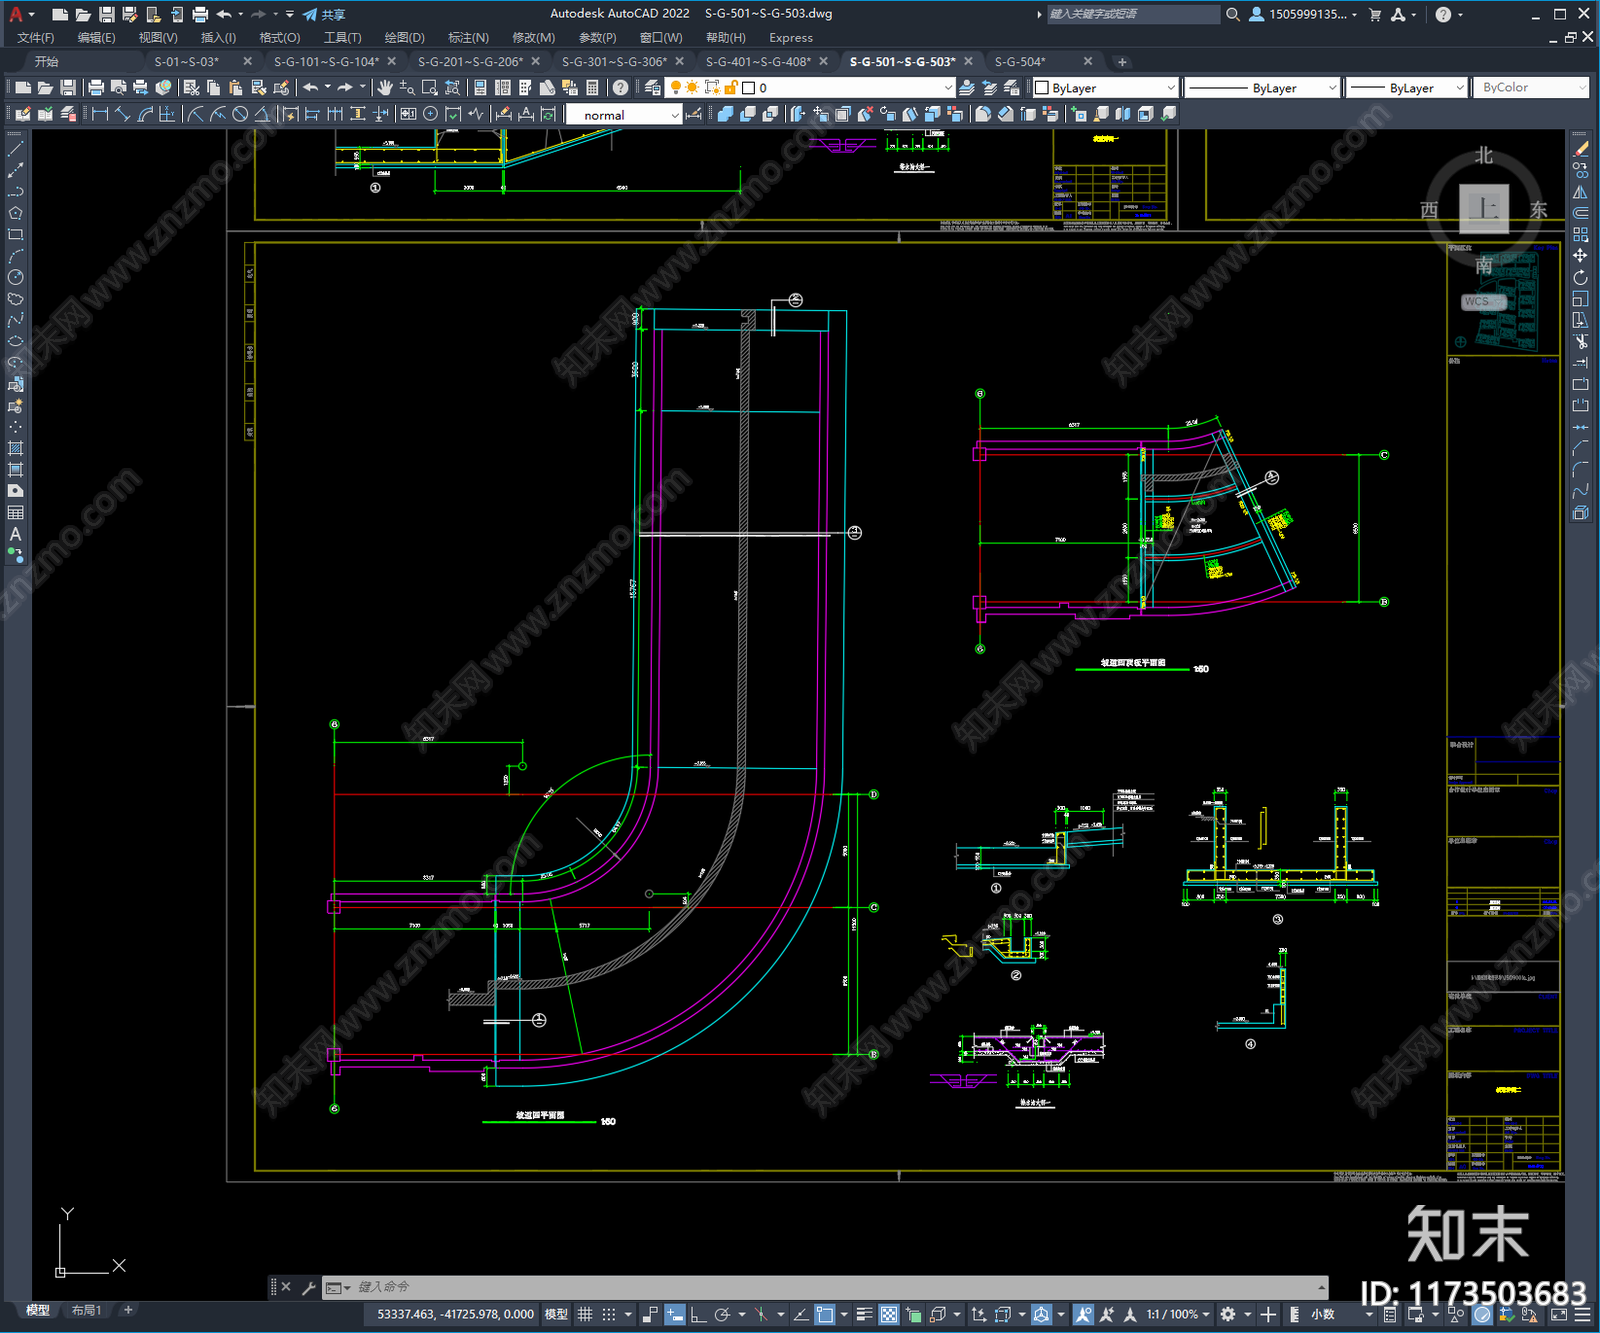
Task: Switch to the S-G-301~S-G-306 drawing tab
Action: click(x=613, y=61)
